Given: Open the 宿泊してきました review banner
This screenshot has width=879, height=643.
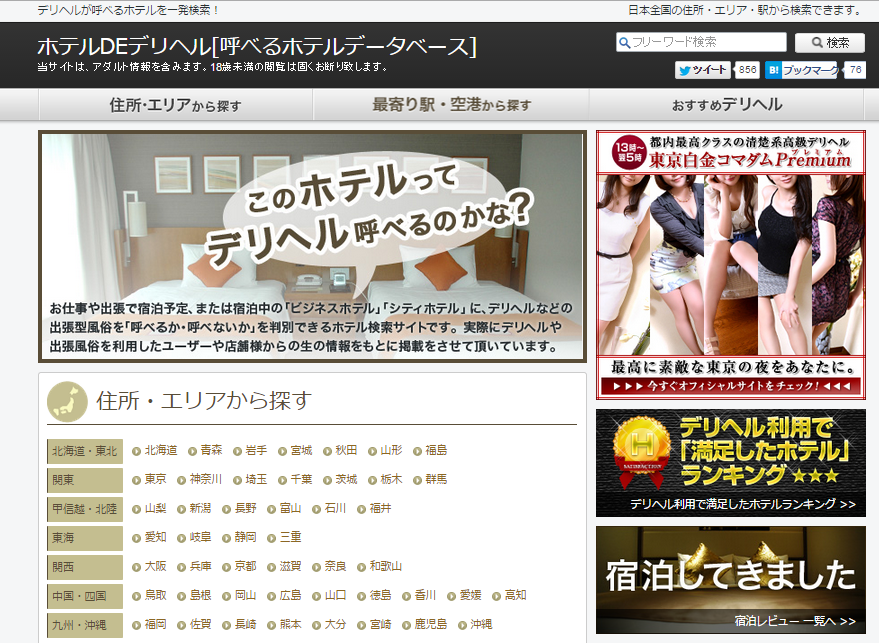Looking at the screenshot, I should pos(730,580).
